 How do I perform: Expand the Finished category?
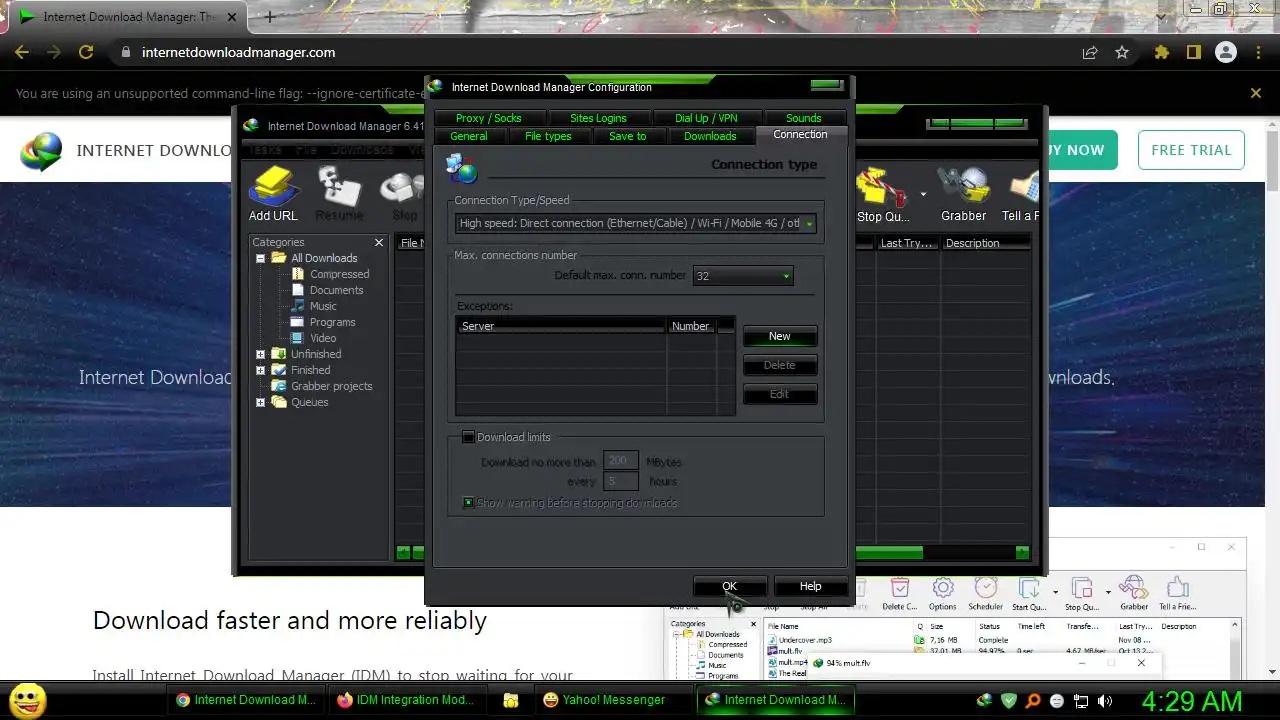[x=260, y=370]
